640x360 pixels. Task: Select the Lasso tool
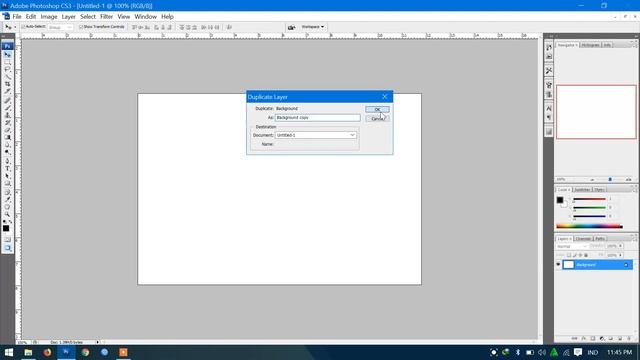click(7, 69)
